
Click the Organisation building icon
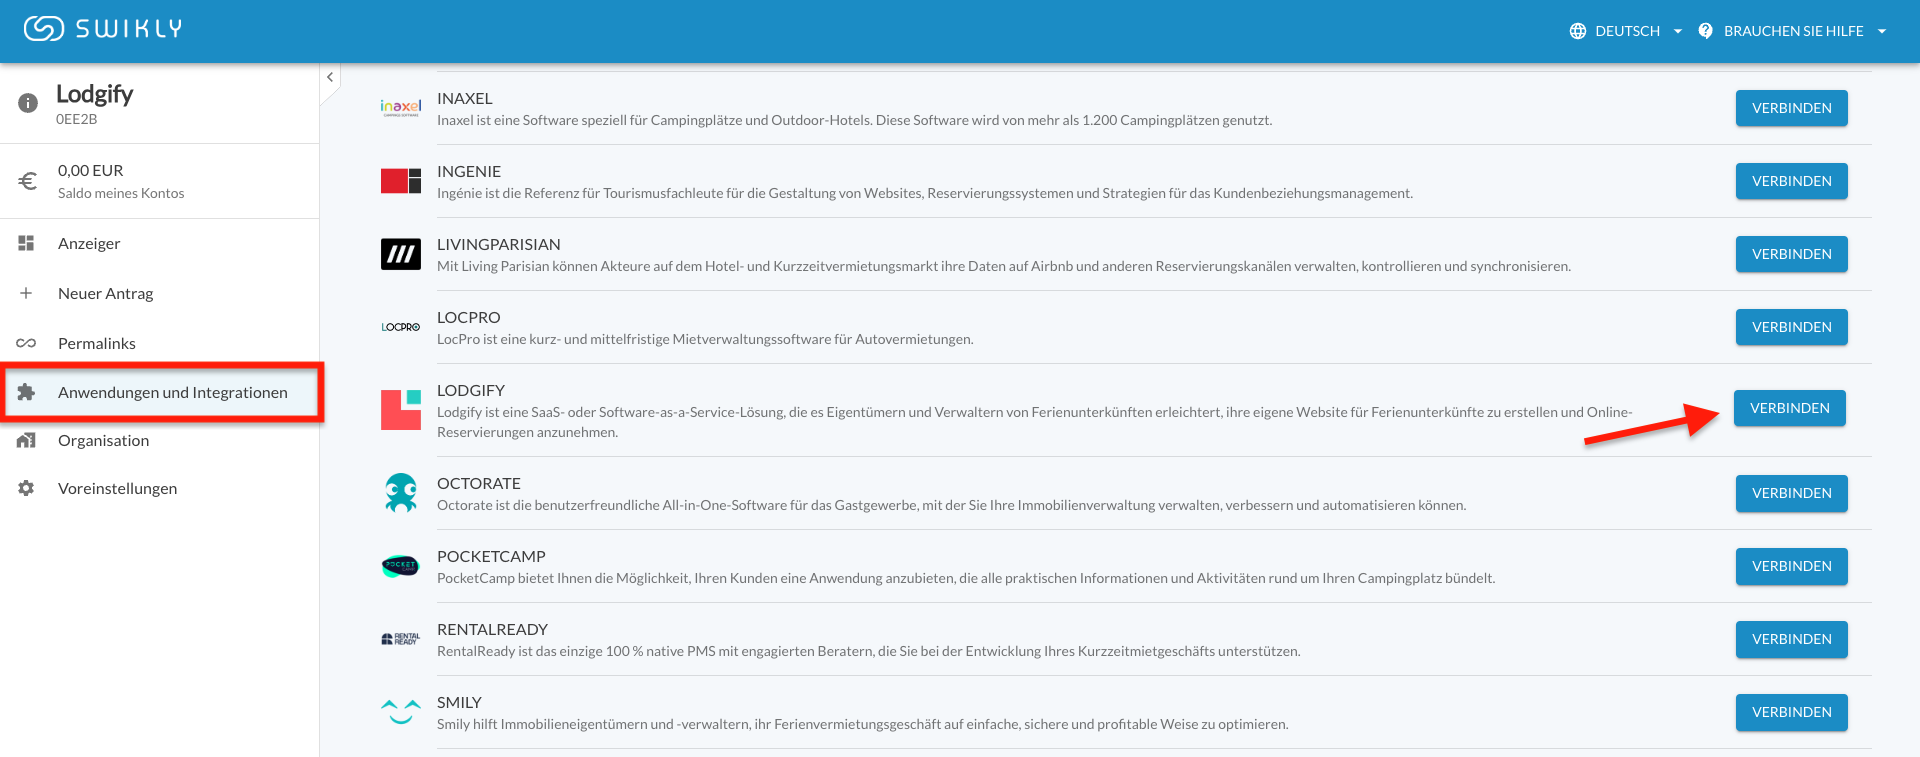(26, 440)
